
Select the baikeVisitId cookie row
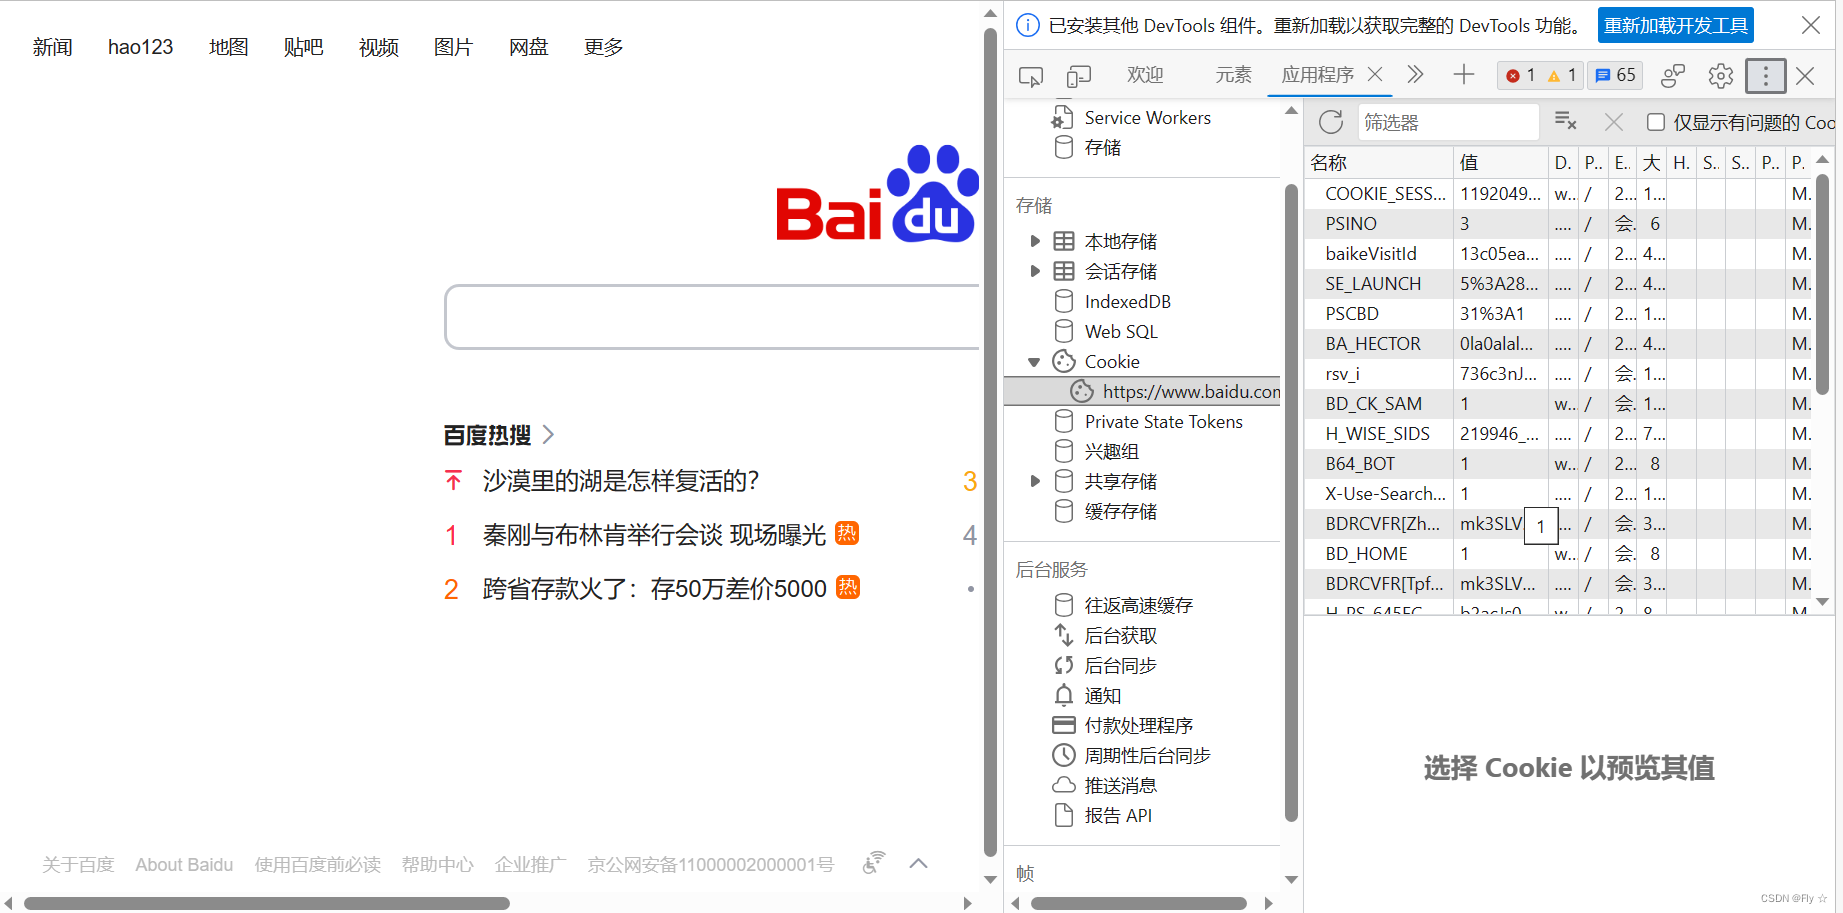(1560, 254)
